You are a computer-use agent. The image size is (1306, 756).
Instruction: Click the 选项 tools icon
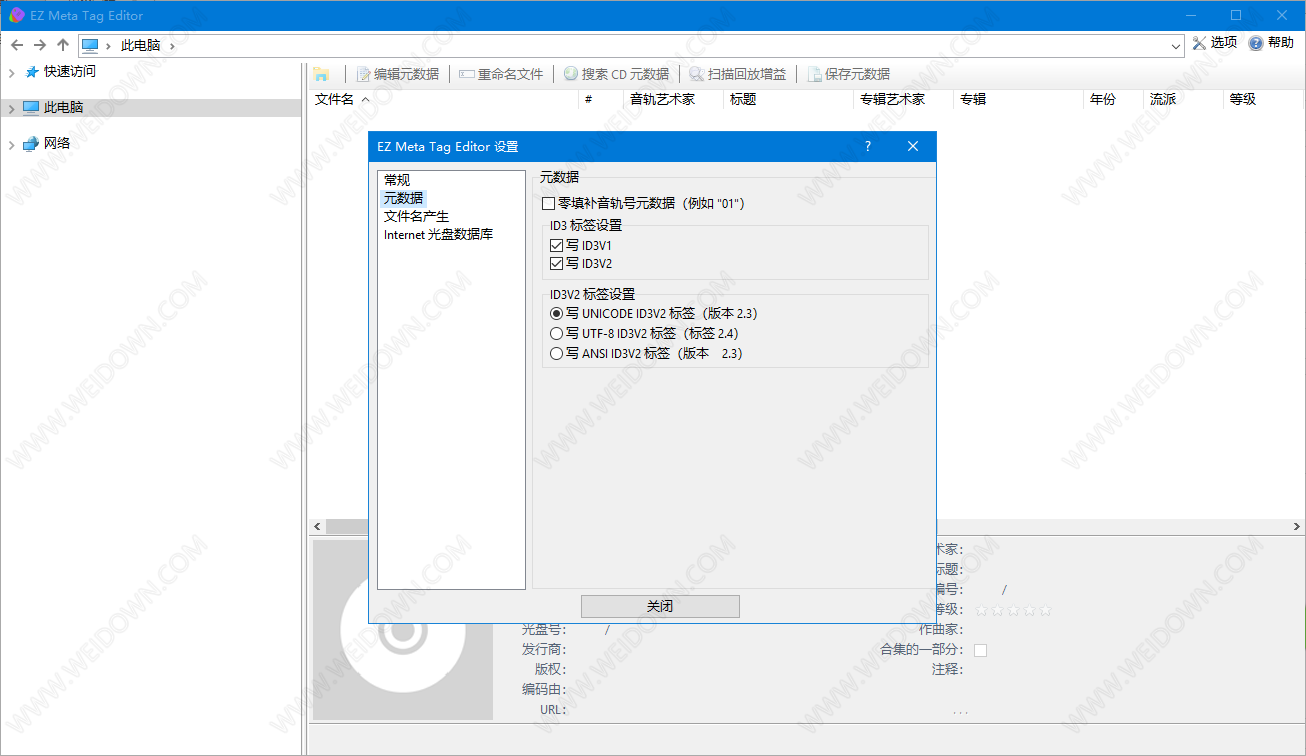(1200, 43)
